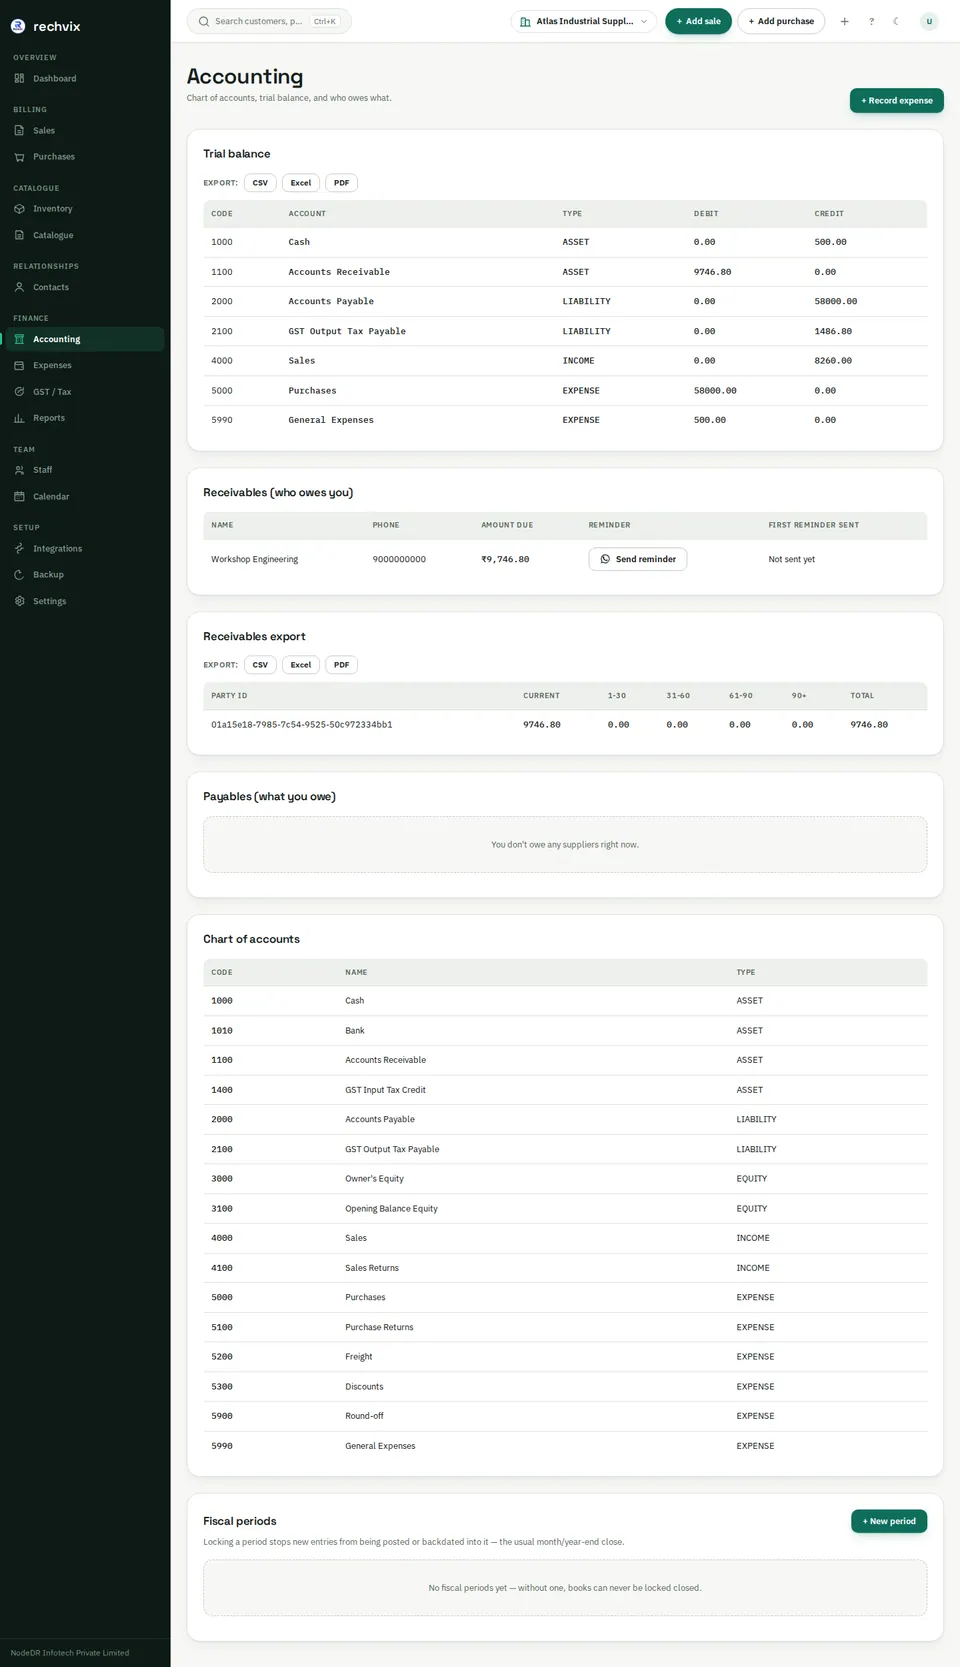The image size is (960, 1667).
Task: Open Dashboard via its sidebar icon
Action: pos(19,78)
